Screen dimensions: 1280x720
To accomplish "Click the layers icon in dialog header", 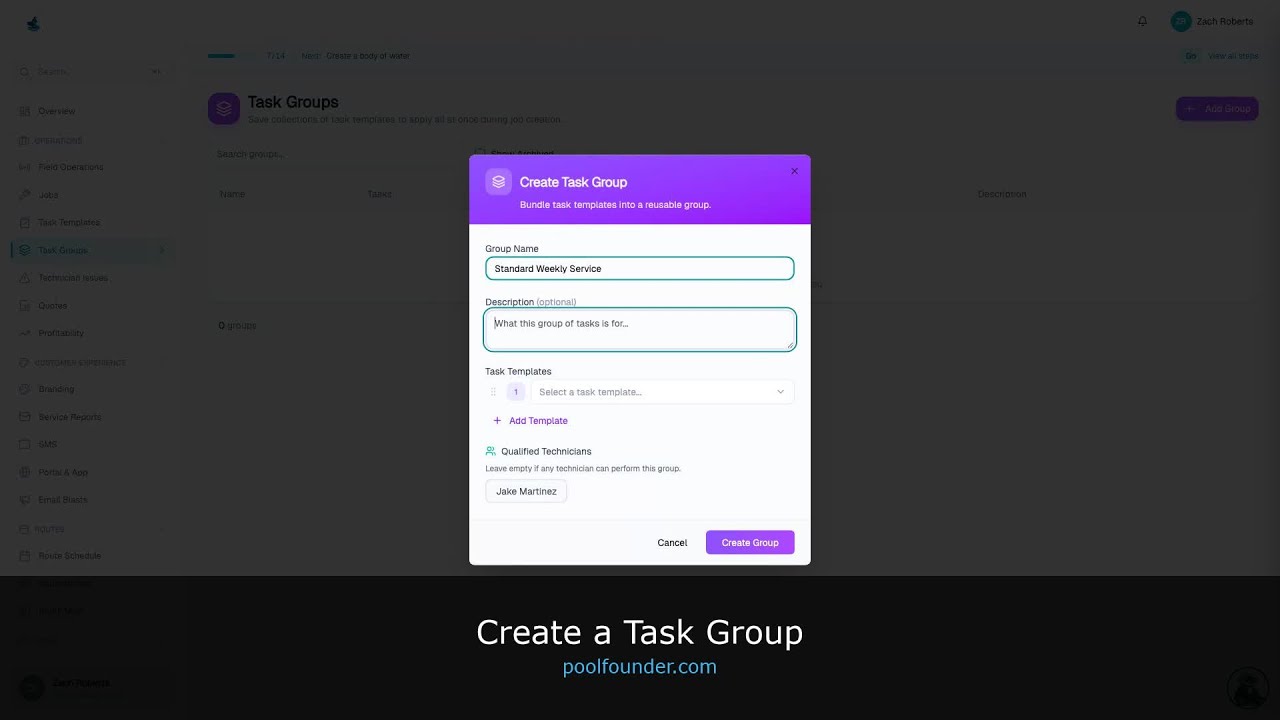I will click(498, 182).
